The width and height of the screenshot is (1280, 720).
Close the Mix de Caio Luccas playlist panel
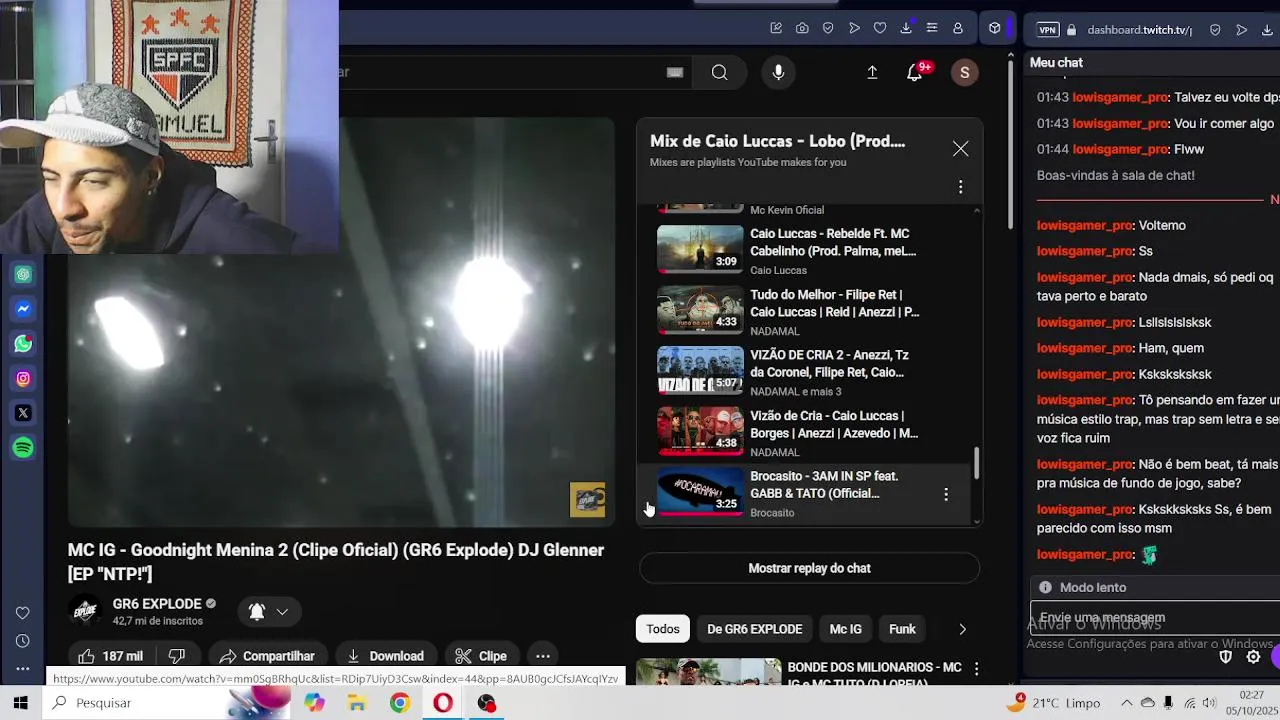[x=960, y=149]
